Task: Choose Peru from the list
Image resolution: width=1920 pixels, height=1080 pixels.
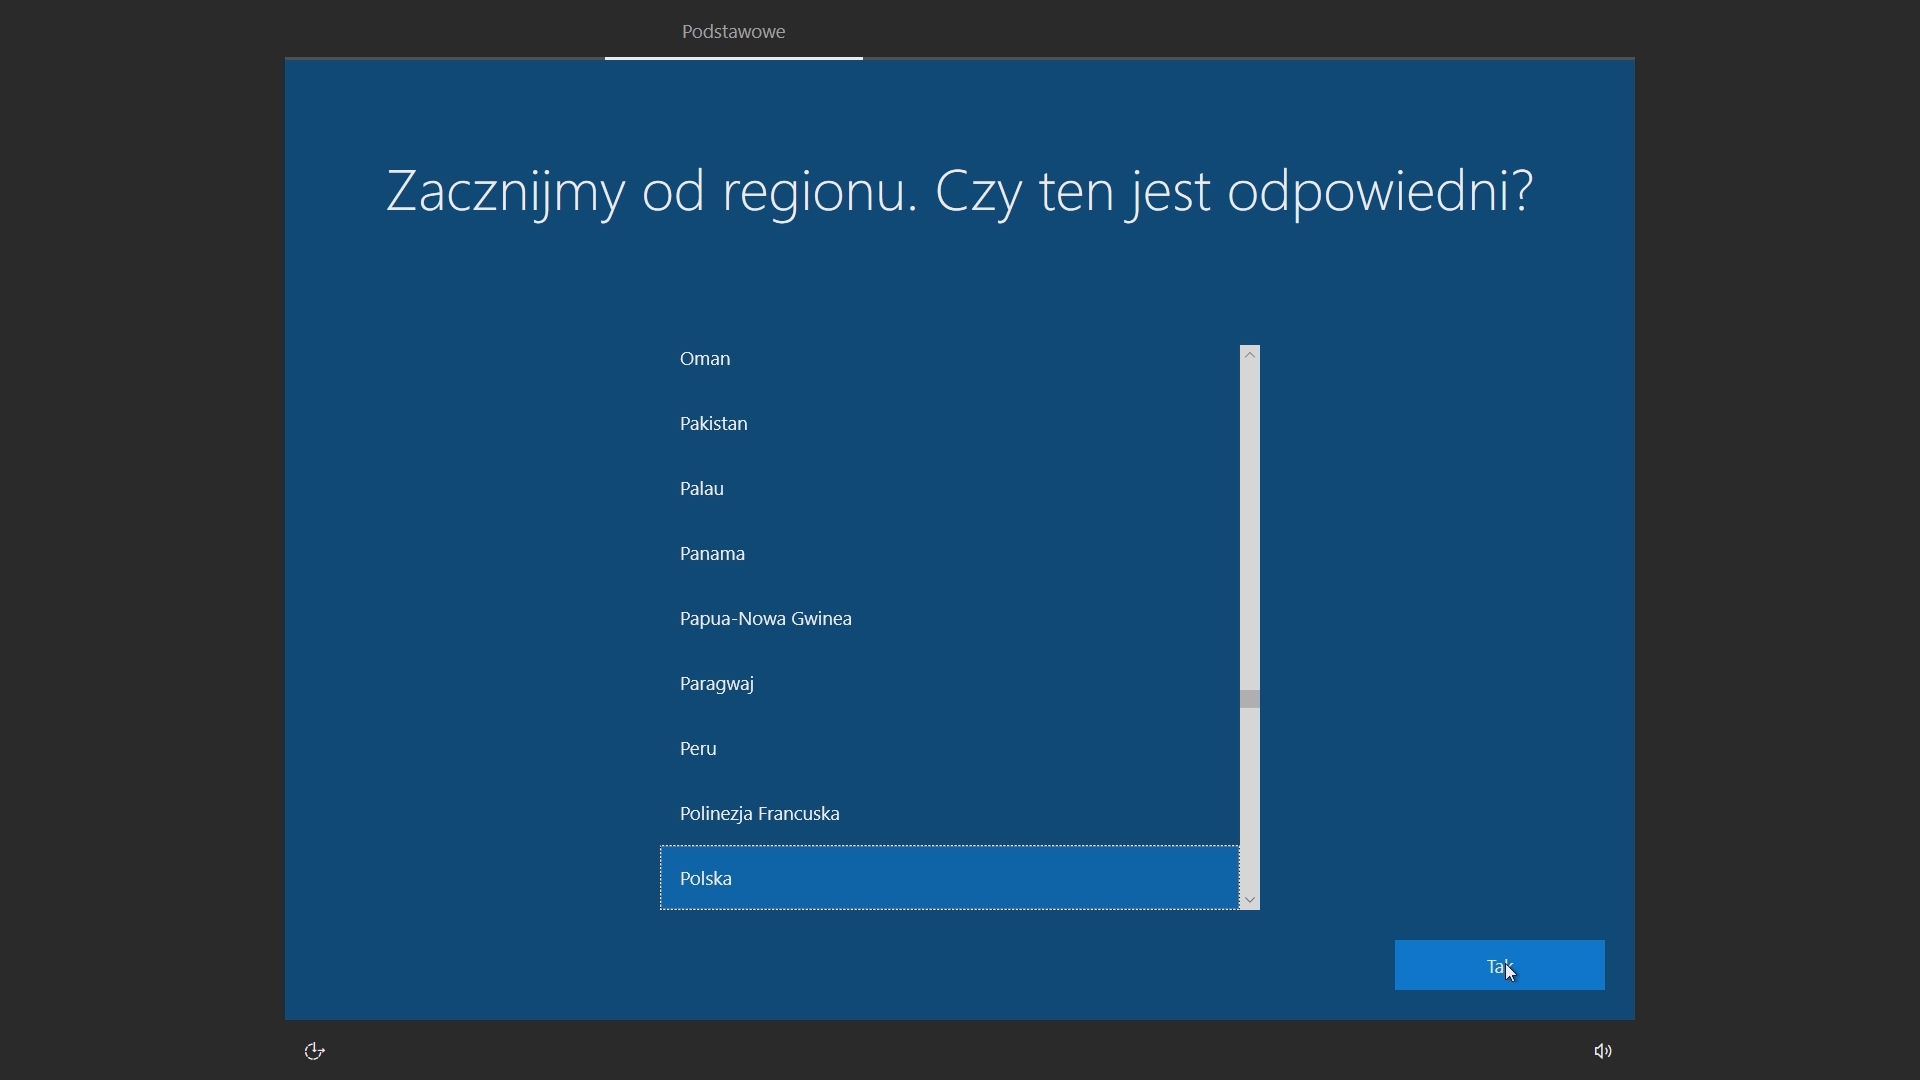Action: [x=949, y=748]
